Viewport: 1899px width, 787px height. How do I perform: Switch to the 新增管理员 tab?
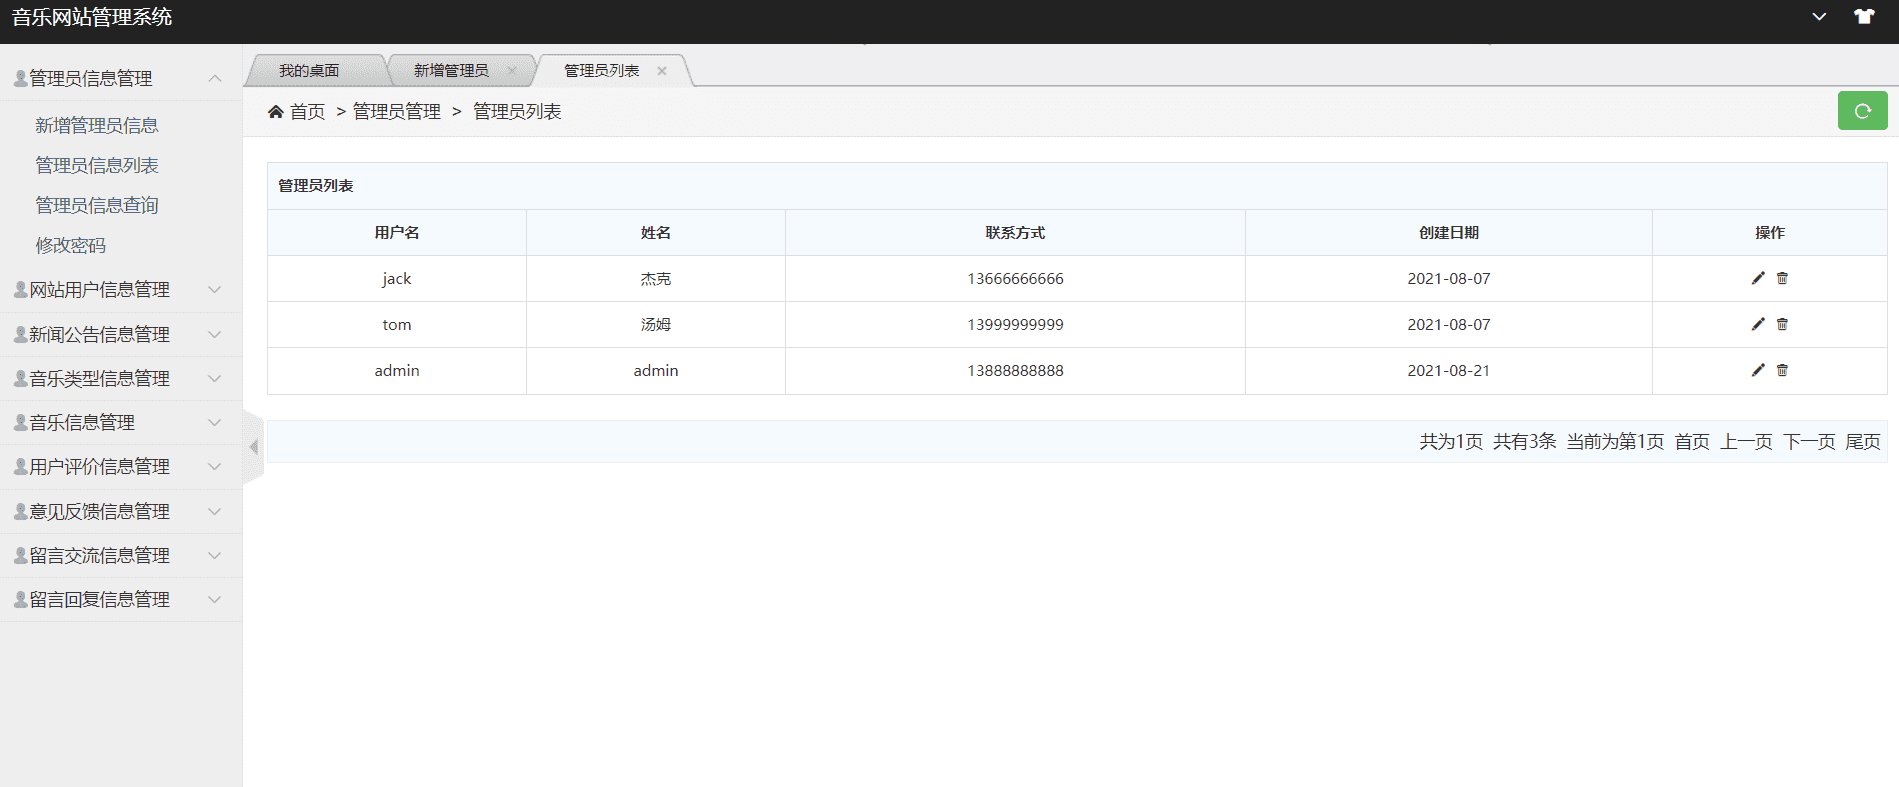[451, 71]
